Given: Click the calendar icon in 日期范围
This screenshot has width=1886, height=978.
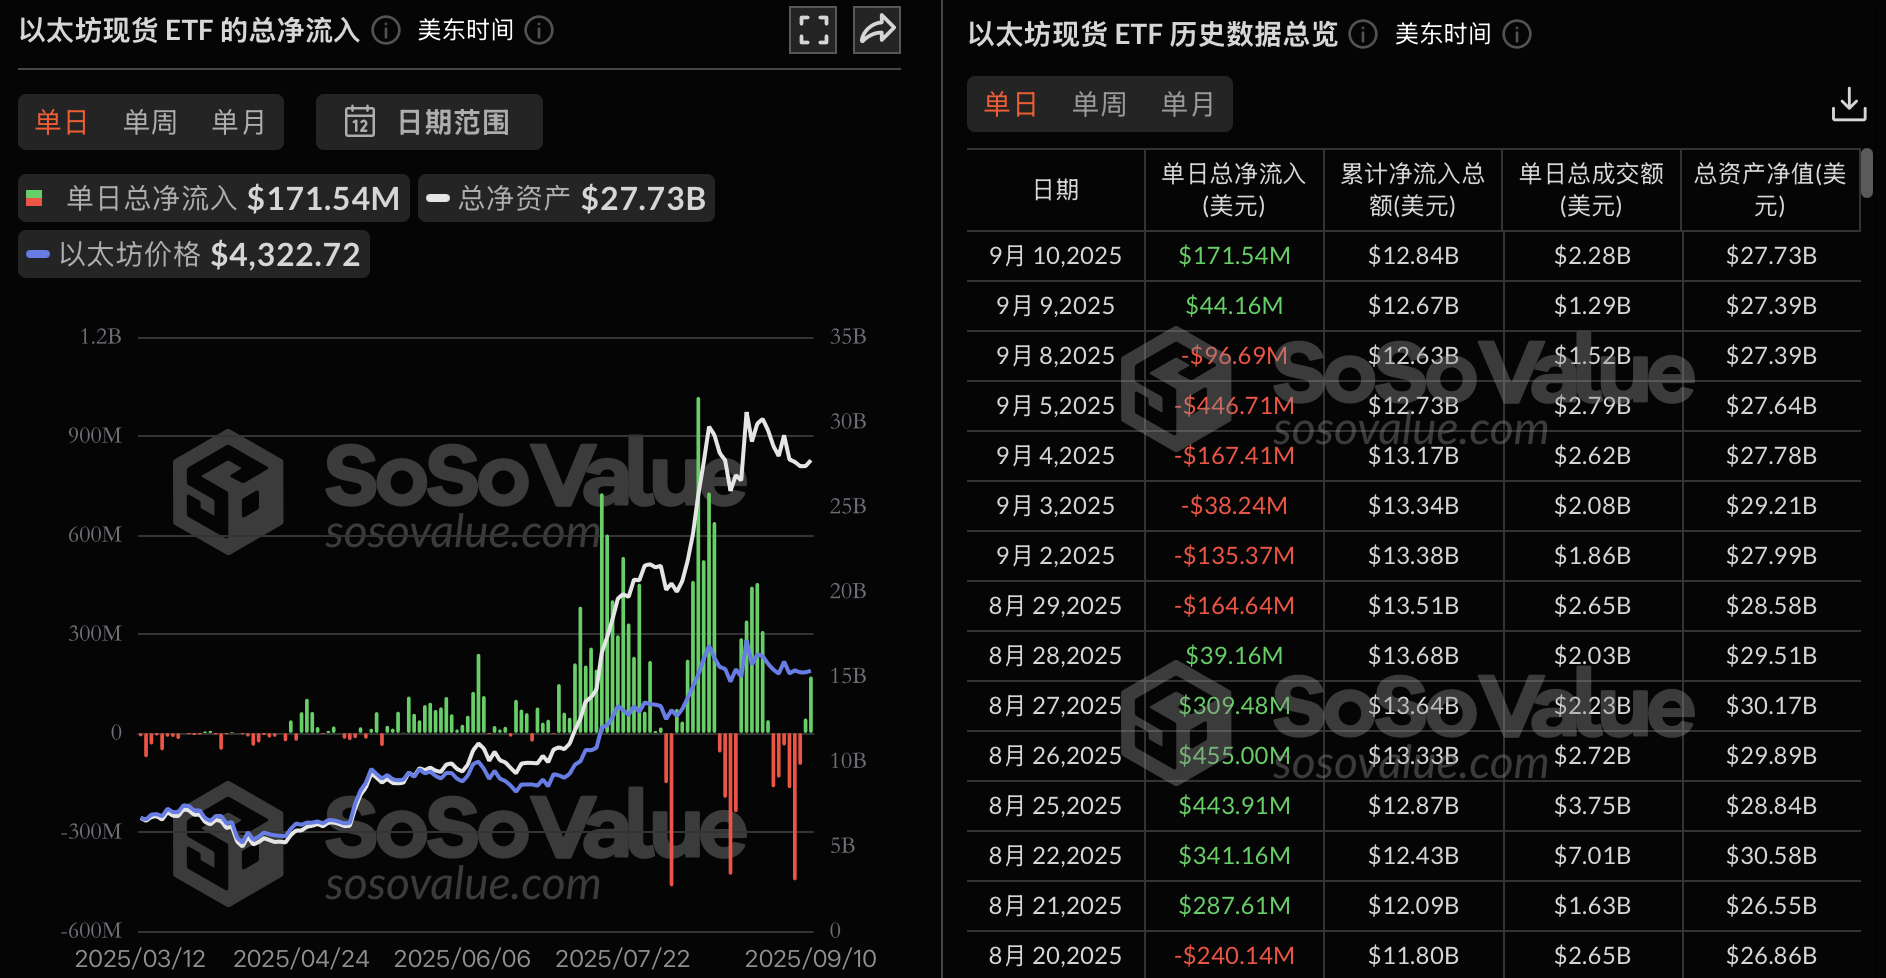Looking at the screenshot, I should pos(360,122).
